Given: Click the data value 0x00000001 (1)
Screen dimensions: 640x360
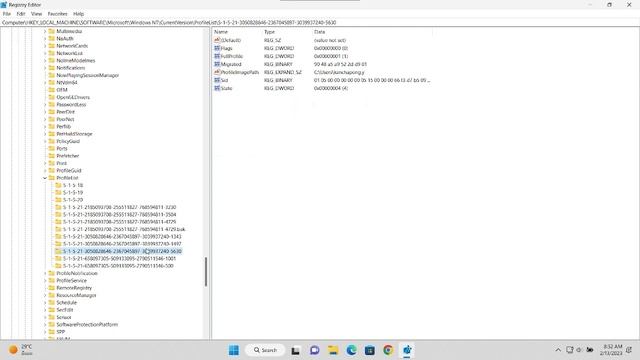Looking at the screenshot, I should tap(331, 56).
